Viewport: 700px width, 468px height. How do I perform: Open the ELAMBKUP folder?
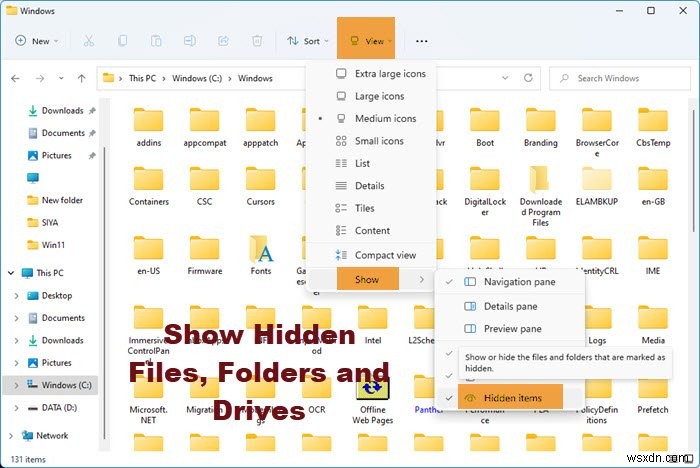597,186
